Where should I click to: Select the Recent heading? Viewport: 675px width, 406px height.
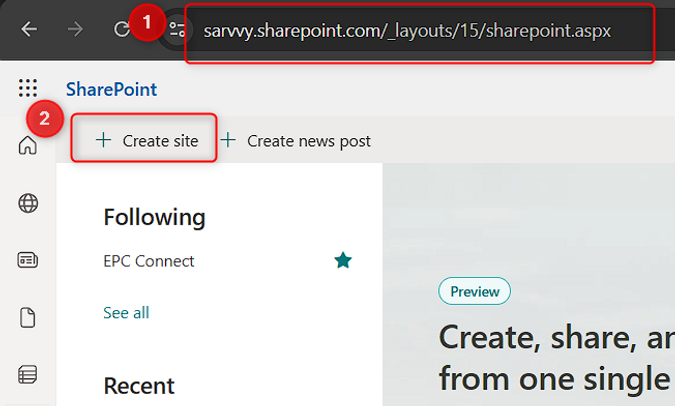pos(139,386)
